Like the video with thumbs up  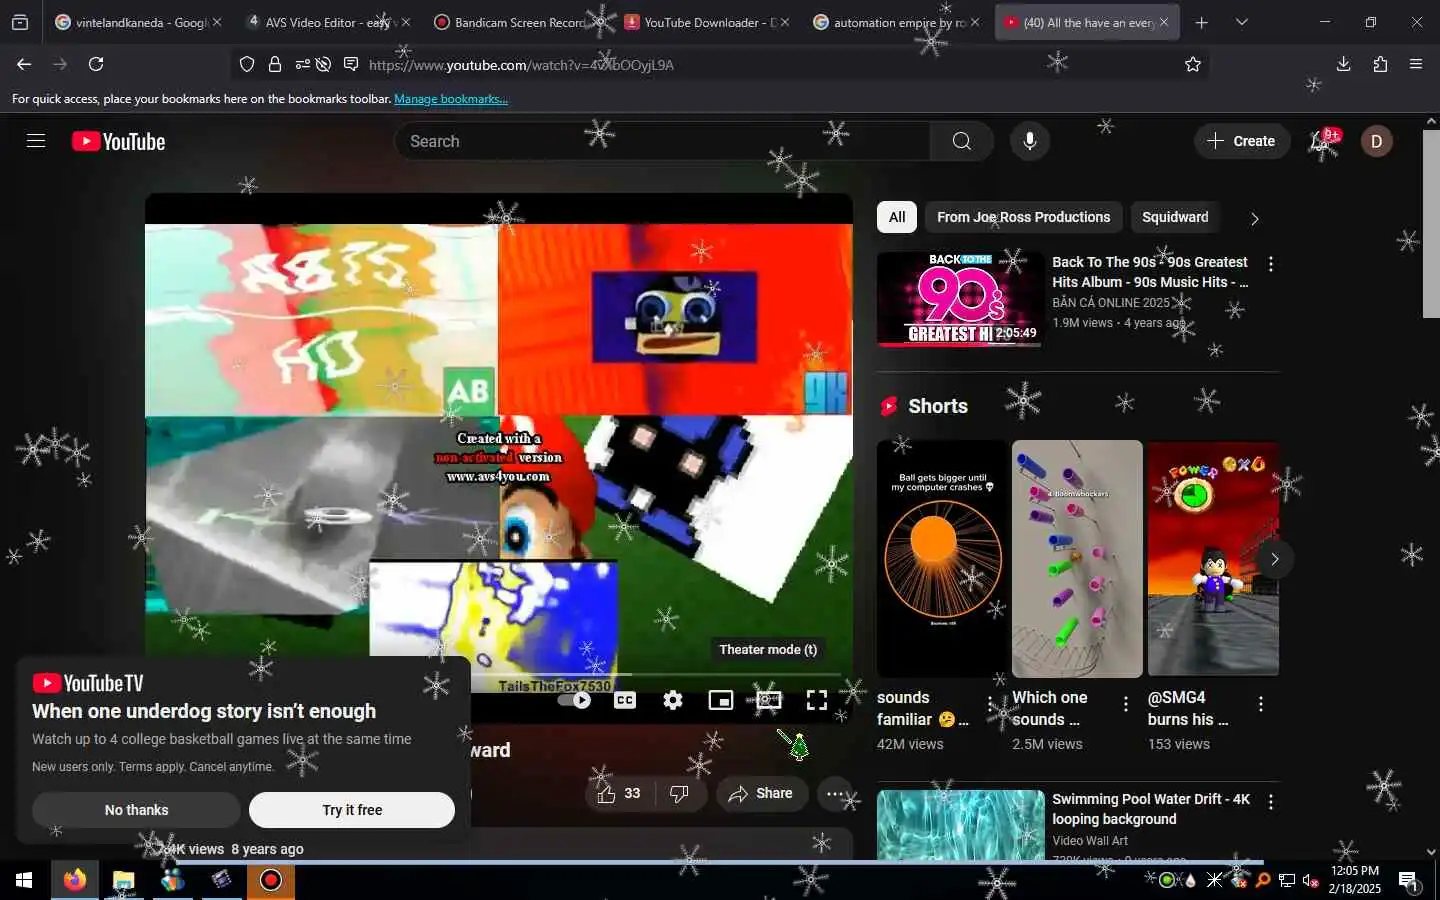point(619,793)
